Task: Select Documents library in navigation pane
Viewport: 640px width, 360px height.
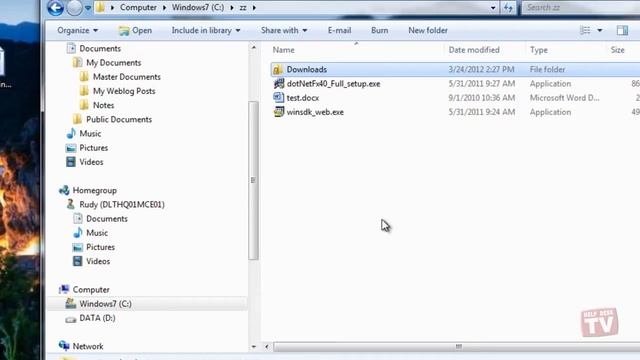Action: (100, 48)
